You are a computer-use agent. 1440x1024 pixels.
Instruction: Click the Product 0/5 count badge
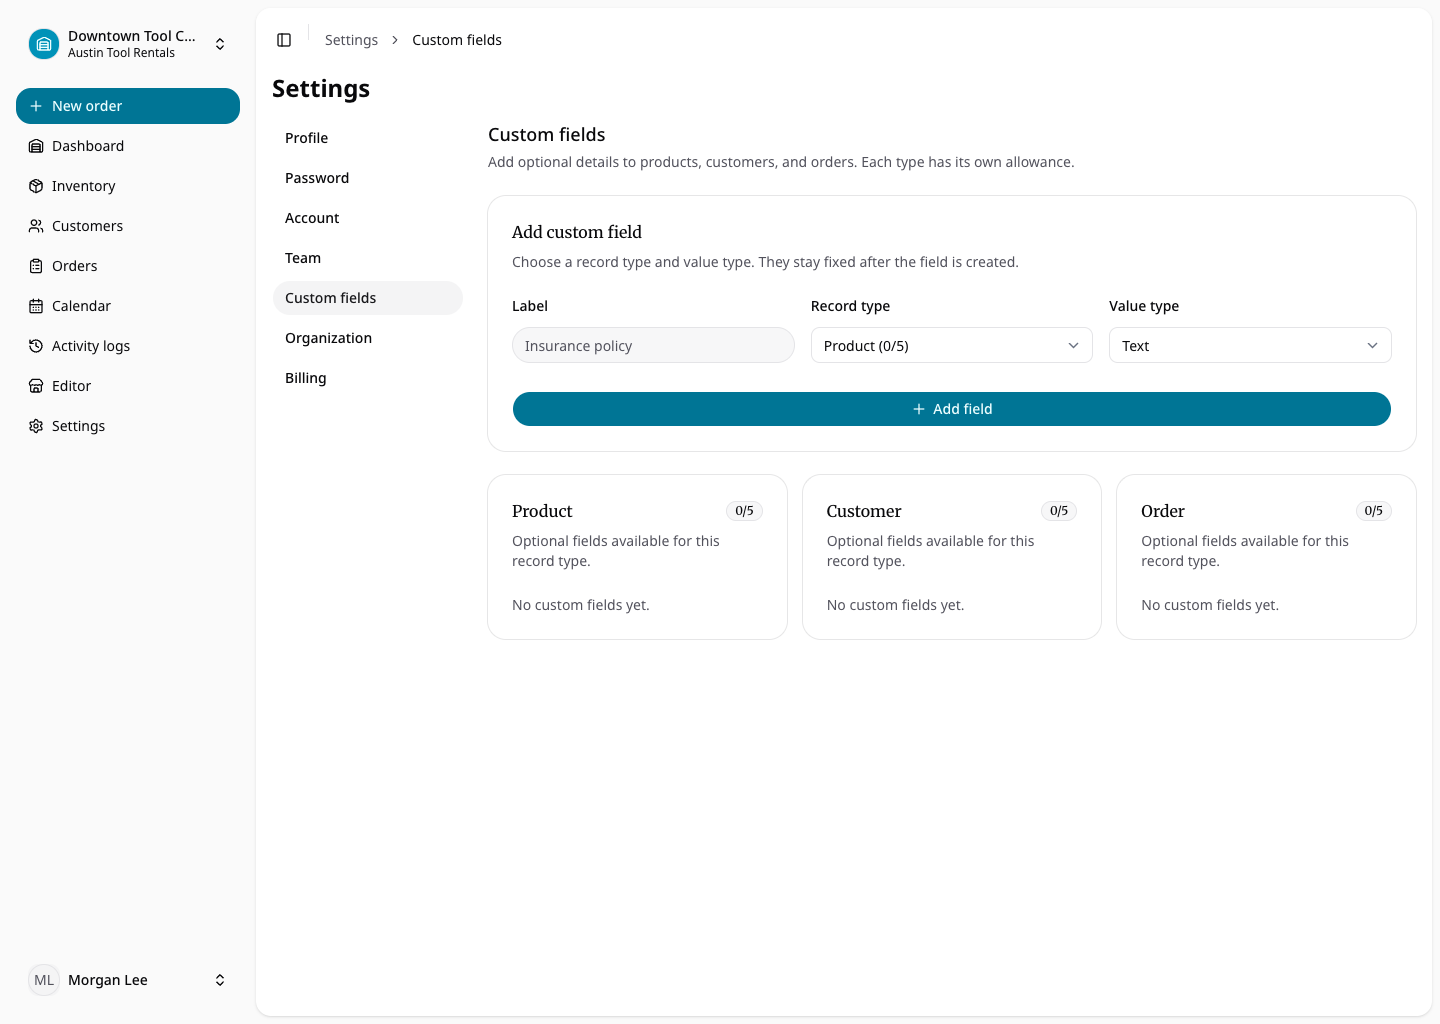pos(744,511)
